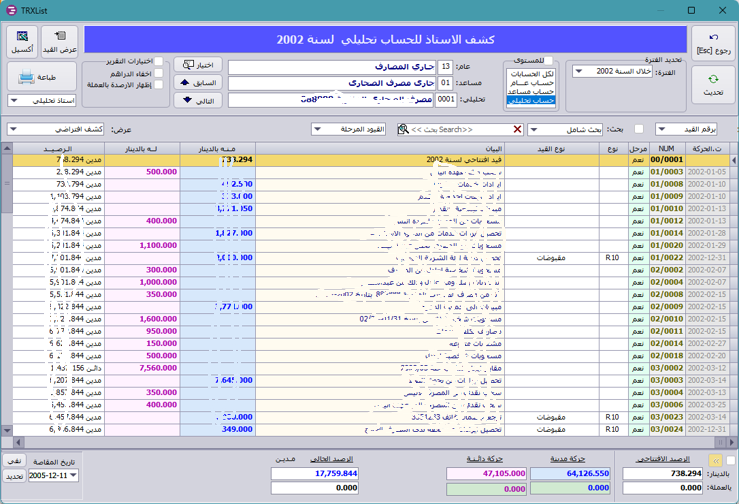Select entry number 01/0022
739x504 pixels.
pyautogui.click(x=666, y=258)
